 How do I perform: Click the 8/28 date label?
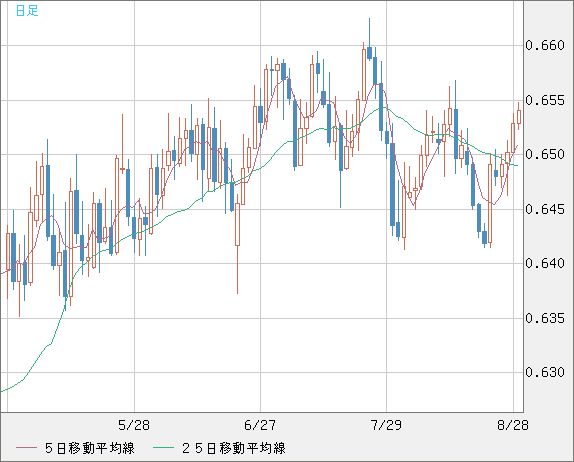click(x=513, y=425)
